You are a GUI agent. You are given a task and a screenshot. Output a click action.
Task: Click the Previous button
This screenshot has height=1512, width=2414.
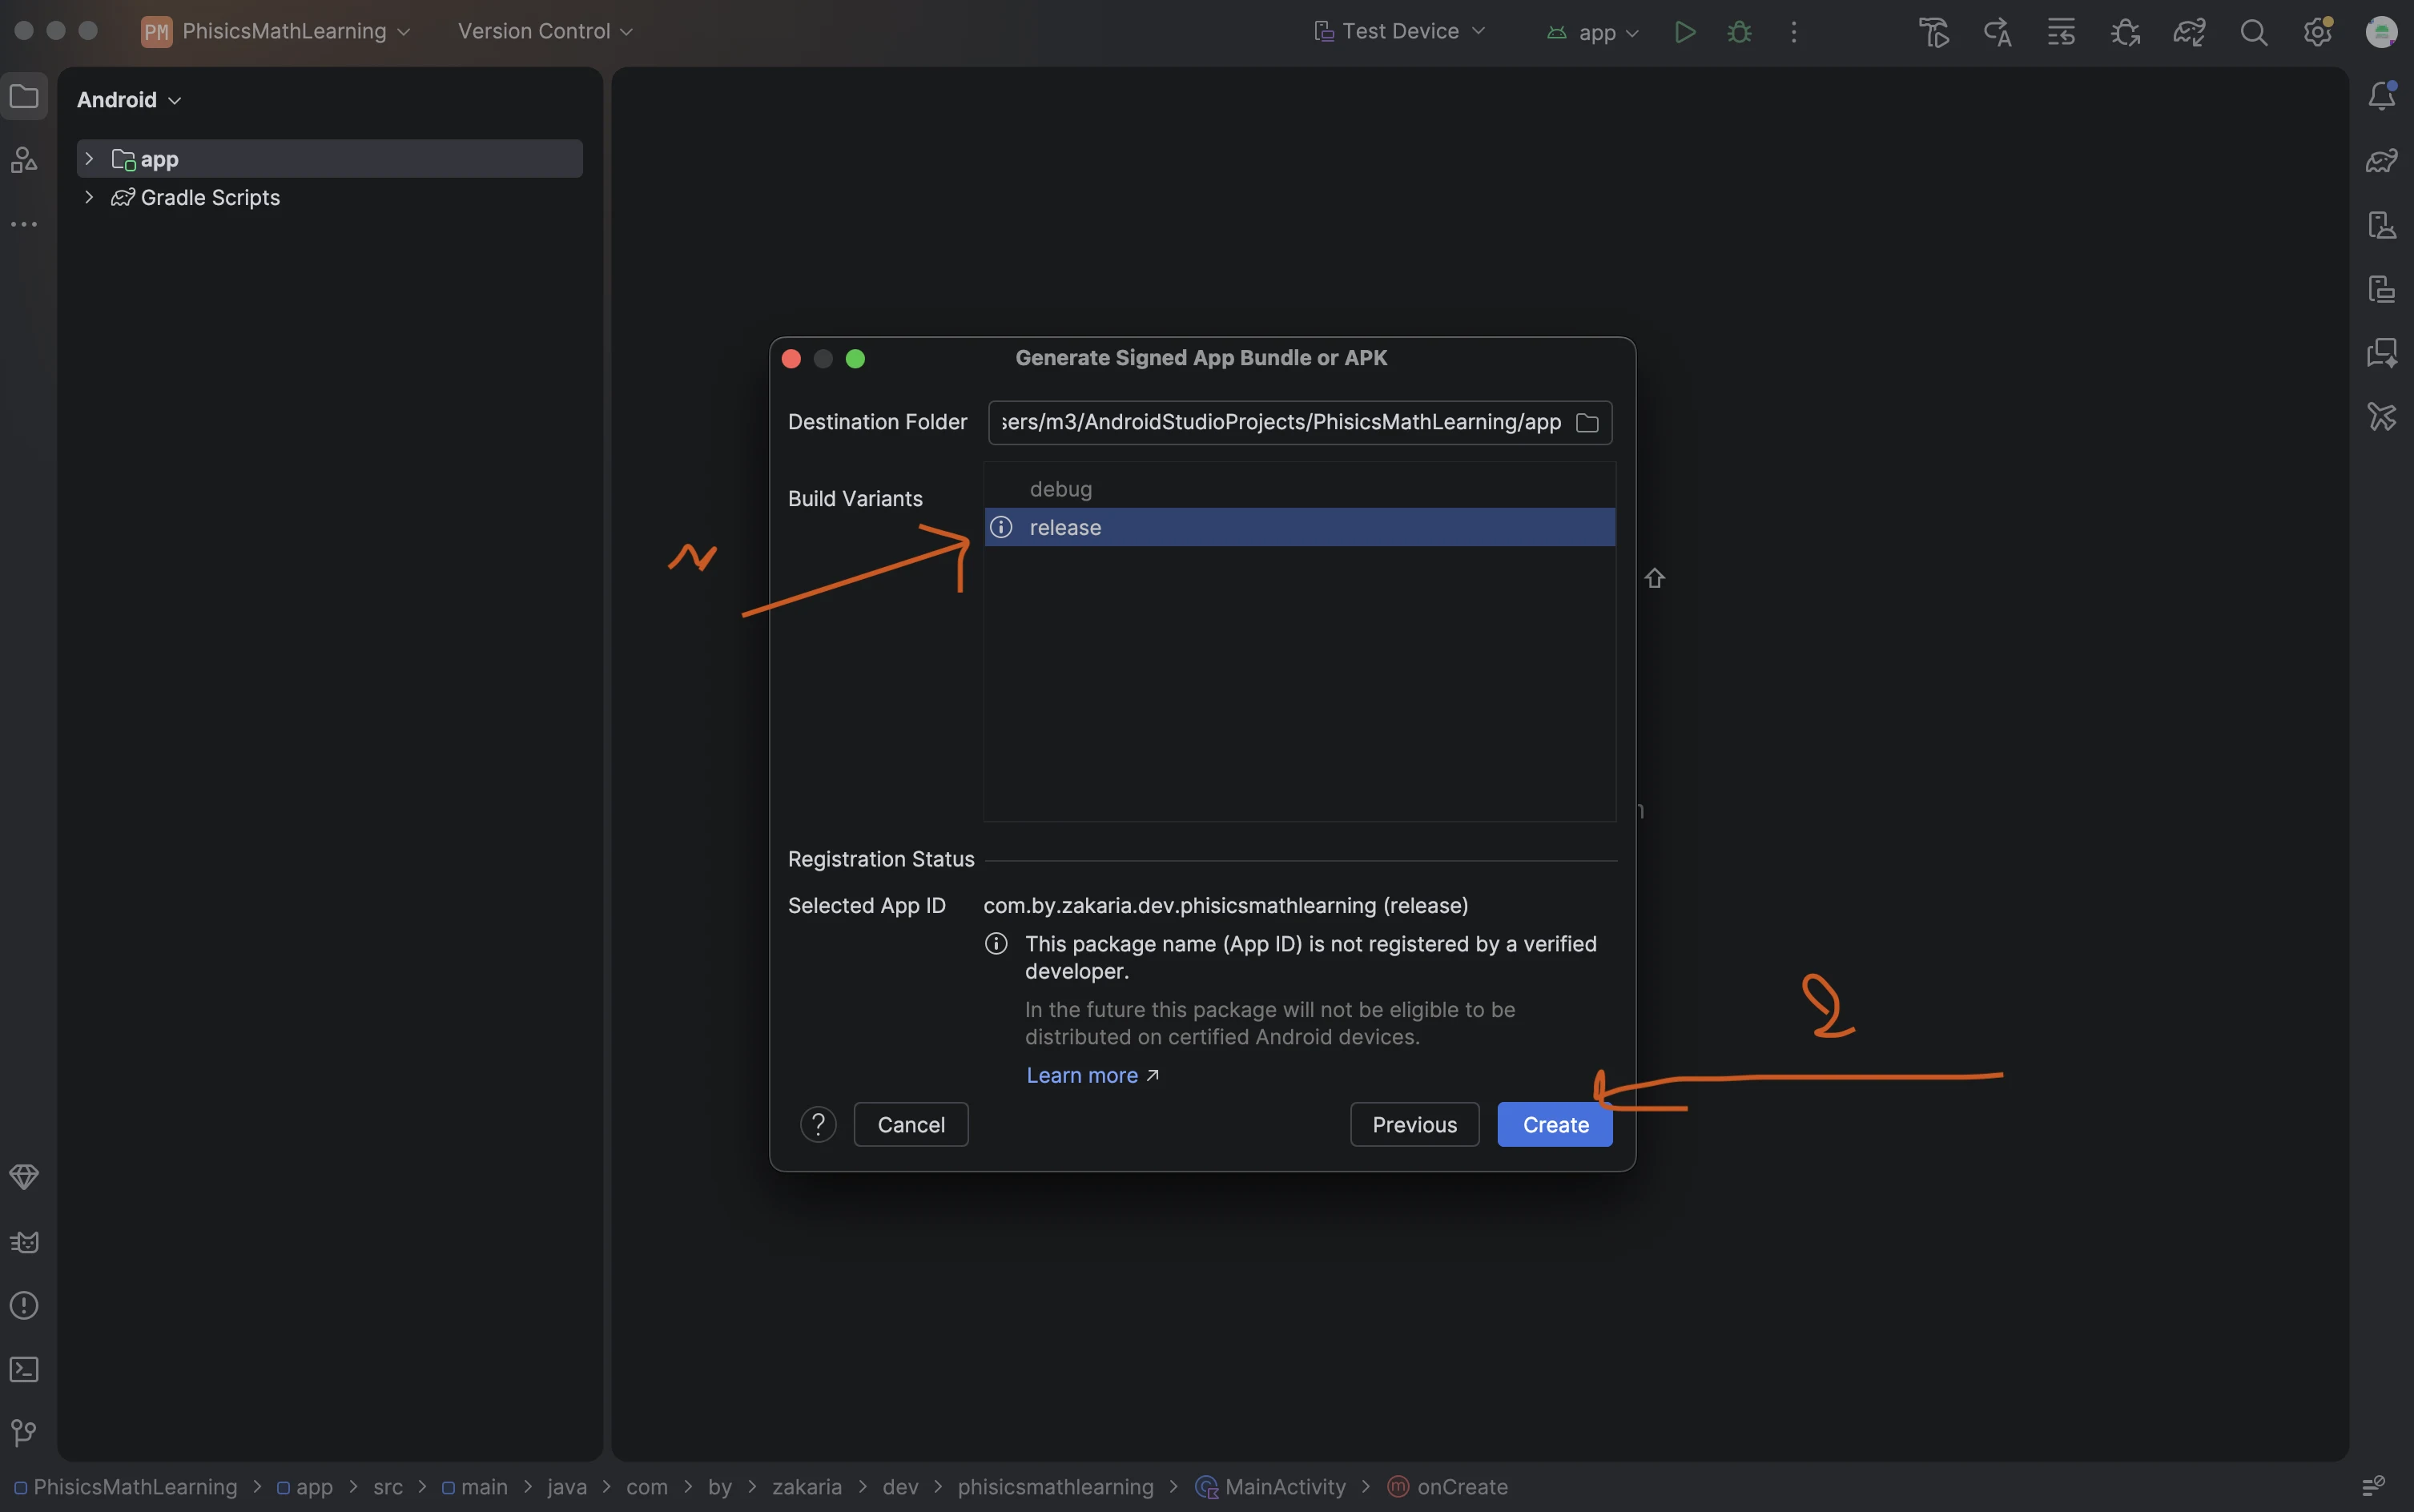(1414, 1125)
